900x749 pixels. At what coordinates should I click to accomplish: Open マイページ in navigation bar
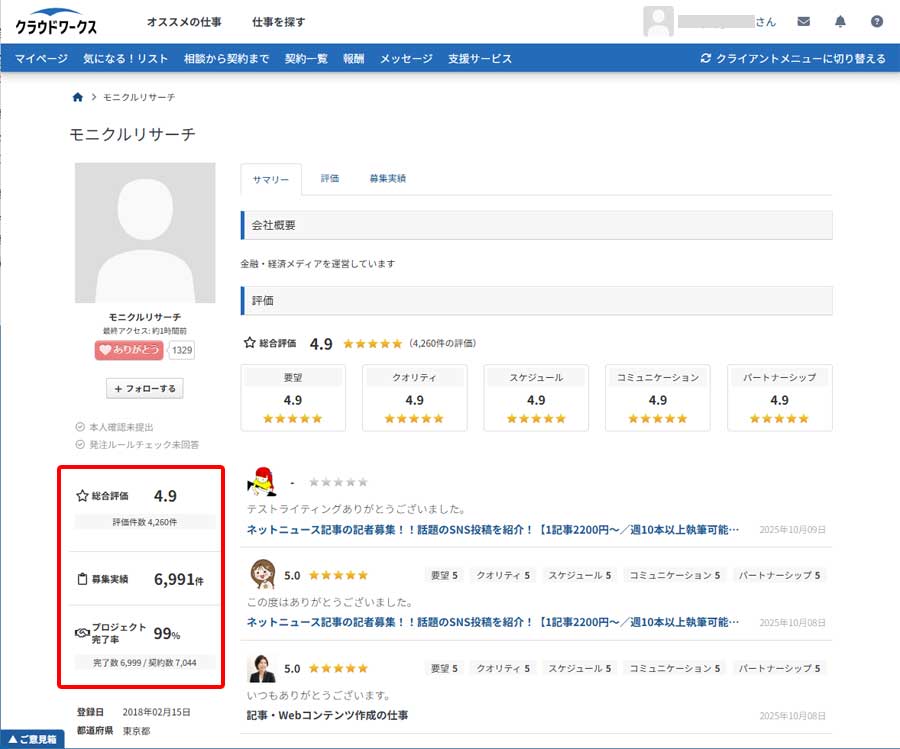(x=41, y=58)
